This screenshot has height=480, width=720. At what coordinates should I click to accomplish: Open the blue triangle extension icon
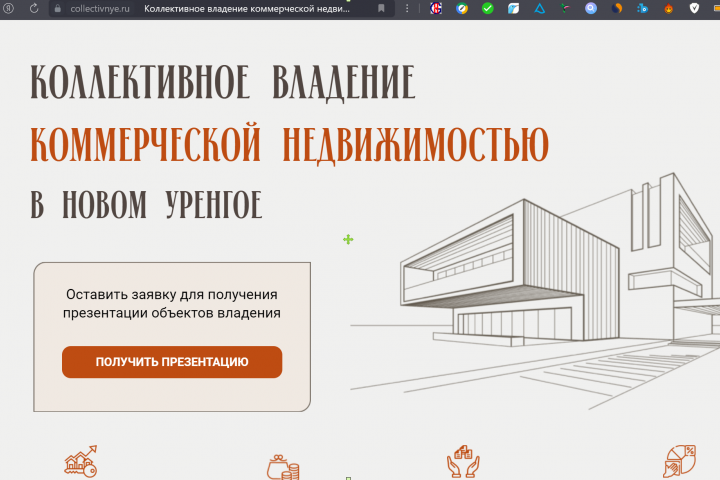pos(540,8)
